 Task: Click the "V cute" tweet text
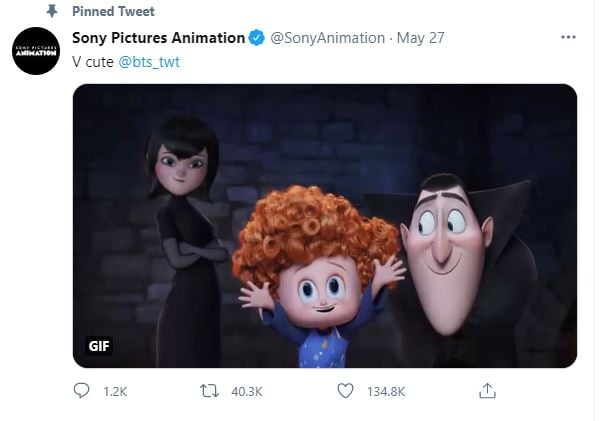(x=93, y=62)
